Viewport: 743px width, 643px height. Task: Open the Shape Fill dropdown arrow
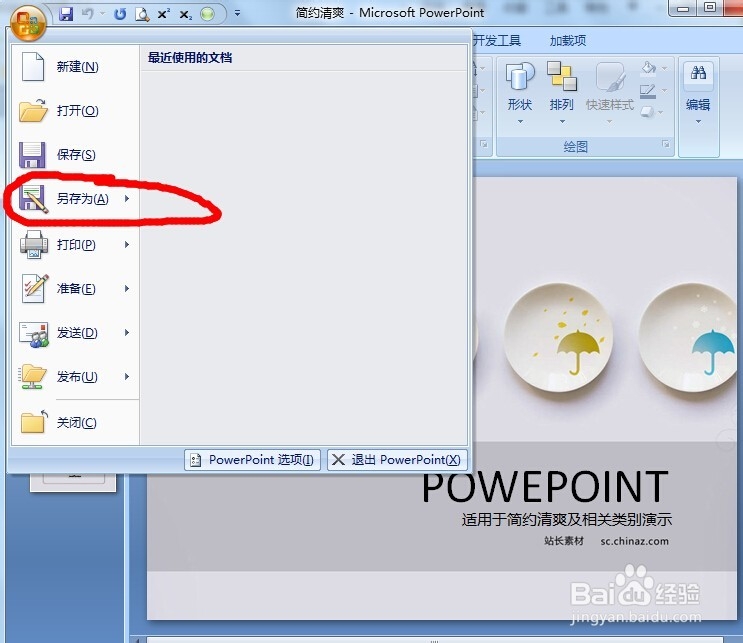coord(664,69)
